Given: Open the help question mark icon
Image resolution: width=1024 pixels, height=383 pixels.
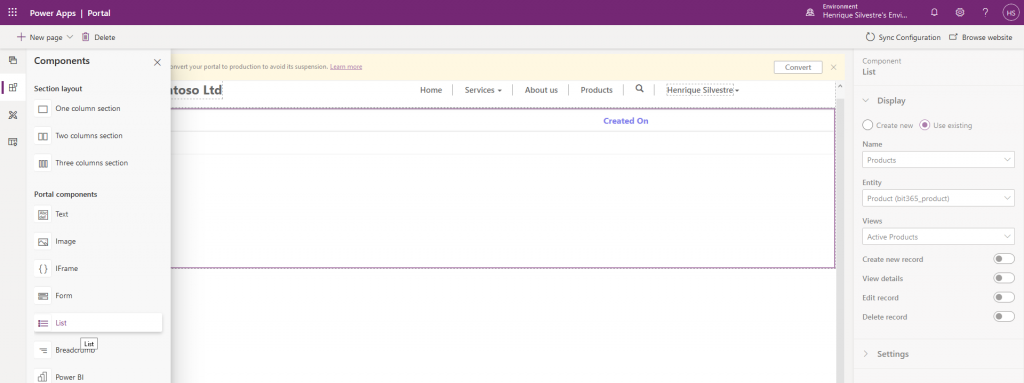Looking at the screenshot, I should (985, 12).
